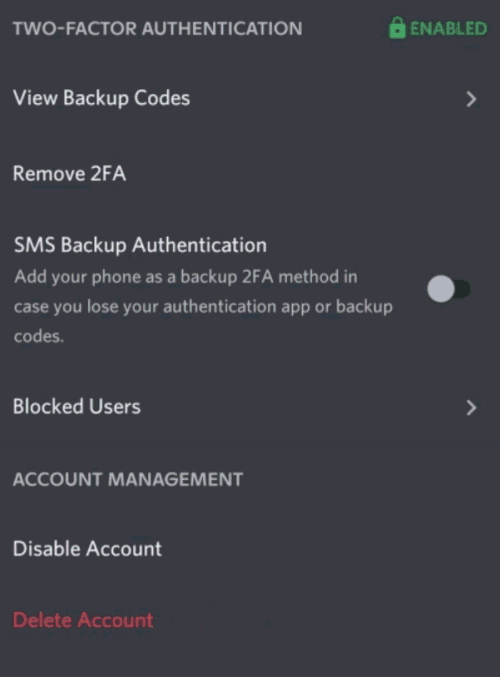This screenshot has height=677, width=500.
Task: Click chevron next to Blocked Users
Action: pos(472,407)
